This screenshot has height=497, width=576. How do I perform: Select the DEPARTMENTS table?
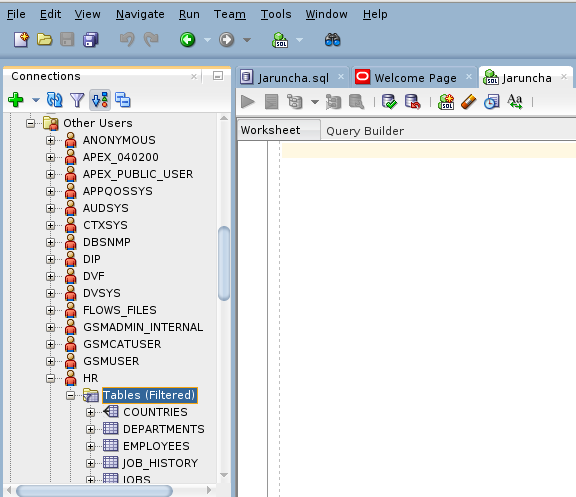(163, 429)
